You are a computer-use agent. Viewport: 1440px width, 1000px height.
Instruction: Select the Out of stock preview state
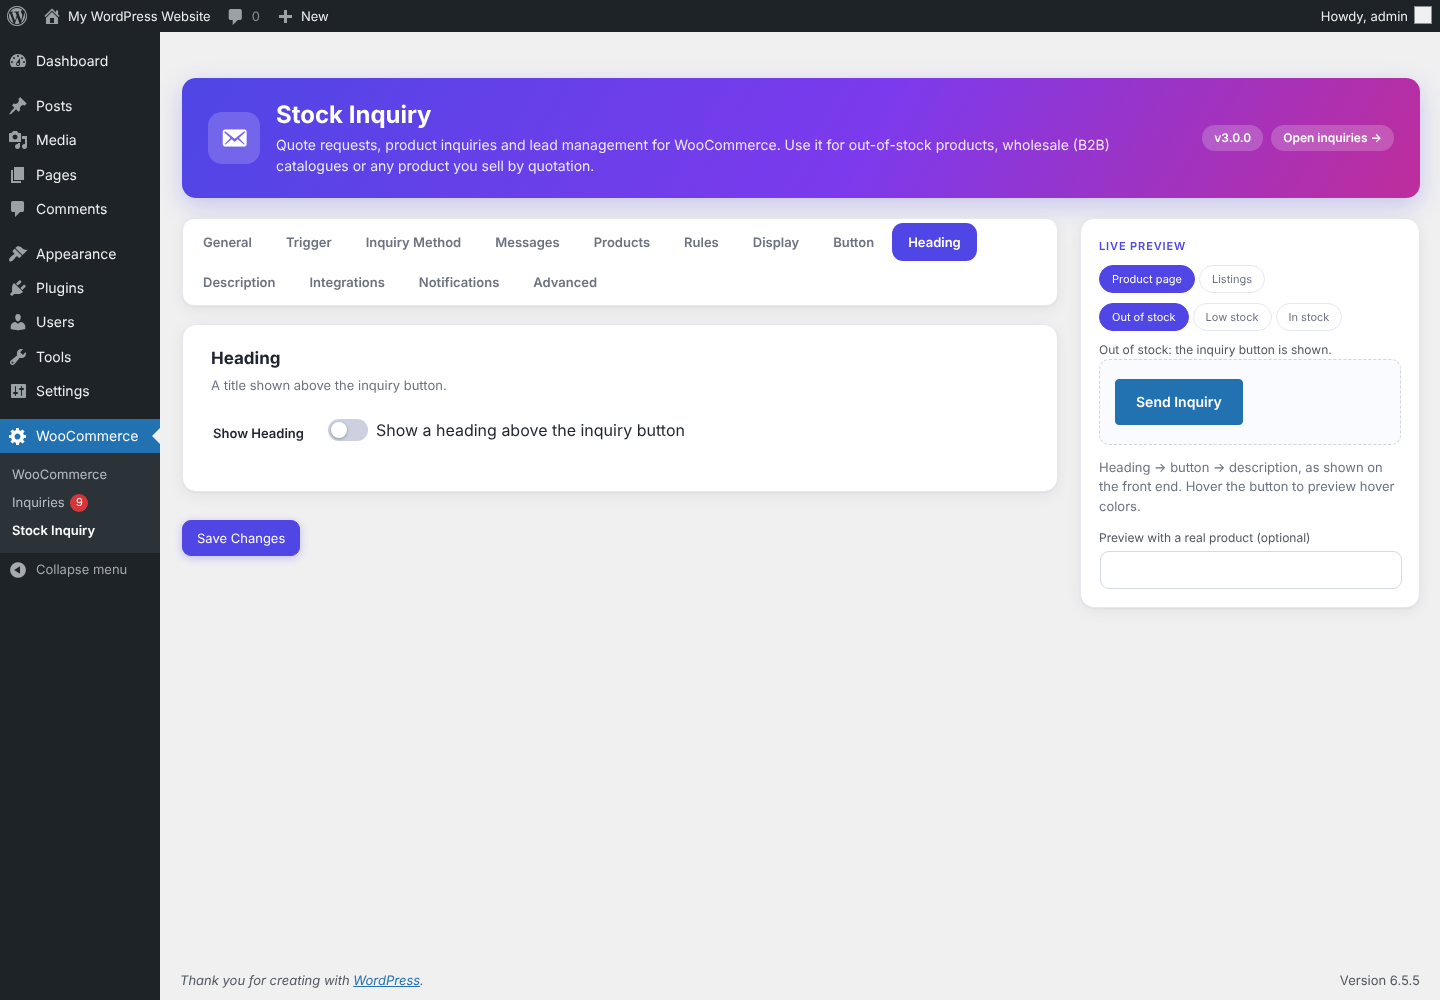tap(1144, 317)
